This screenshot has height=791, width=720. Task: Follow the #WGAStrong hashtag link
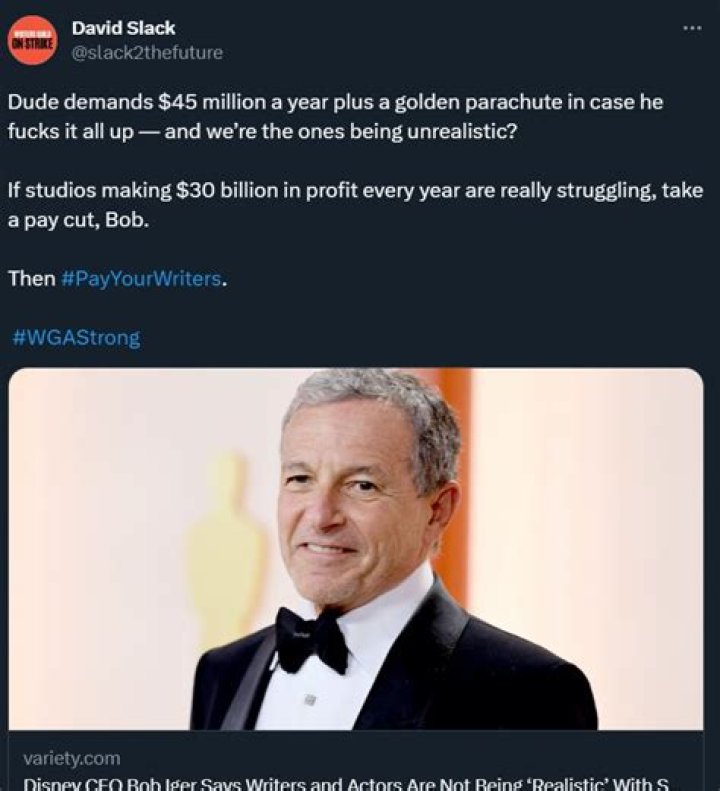(x=76, y=337)
